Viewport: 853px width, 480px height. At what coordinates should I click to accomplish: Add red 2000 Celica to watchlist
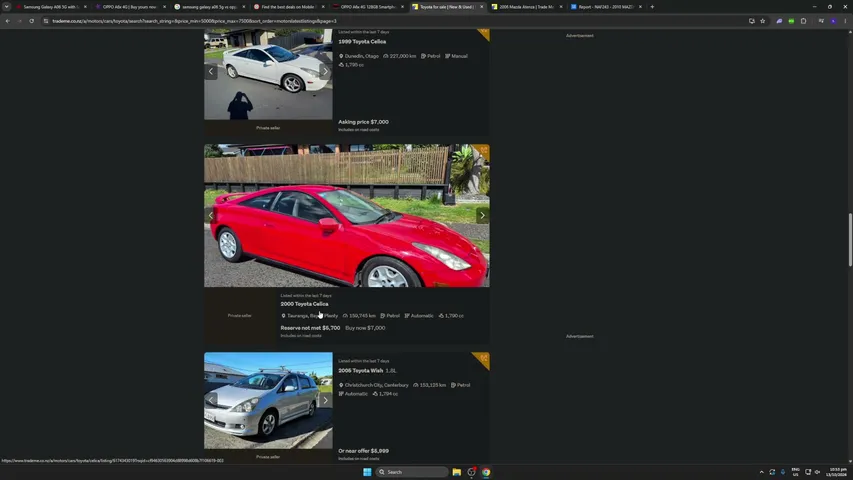[x=484, y=151]
